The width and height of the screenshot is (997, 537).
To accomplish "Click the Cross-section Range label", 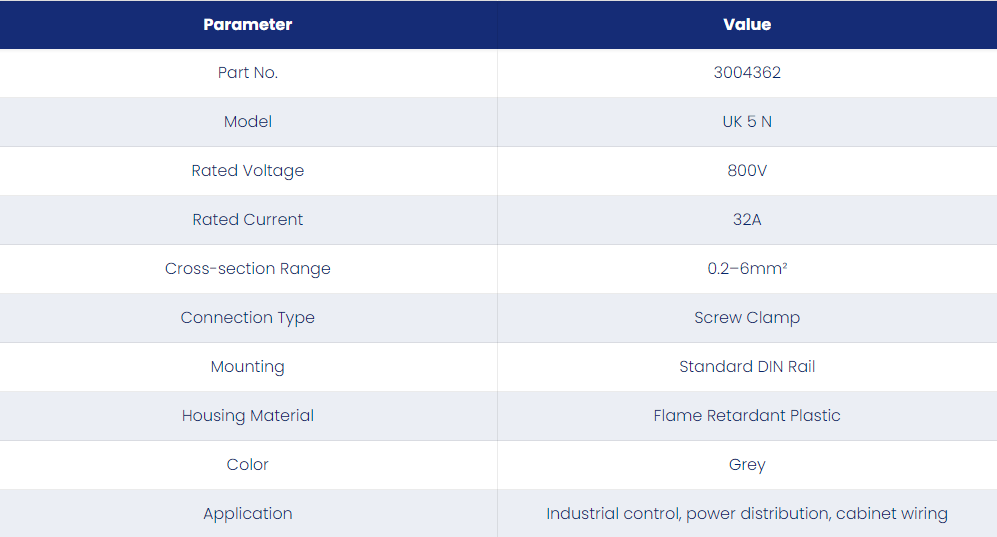I will point(247,268).
